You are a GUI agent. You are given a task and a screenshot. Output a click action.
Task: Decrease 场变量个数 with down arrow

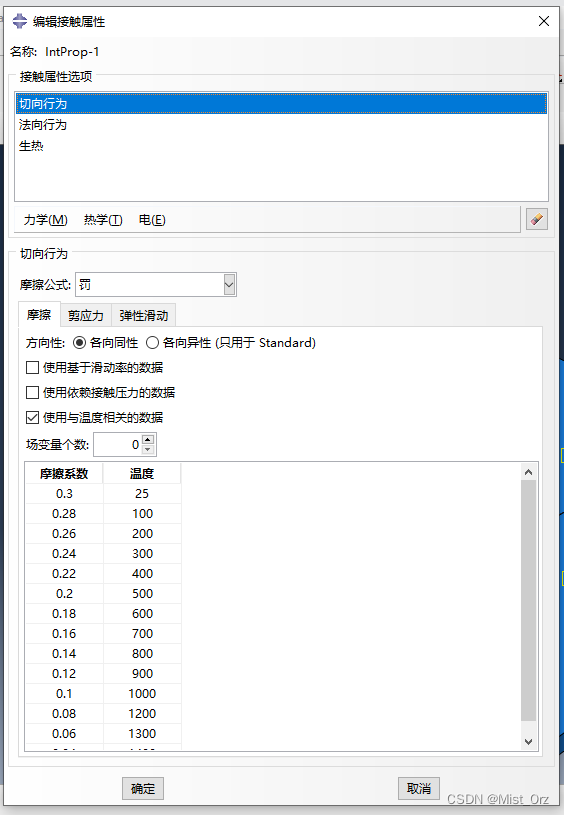pyautogui.click(x=148, y=450)
